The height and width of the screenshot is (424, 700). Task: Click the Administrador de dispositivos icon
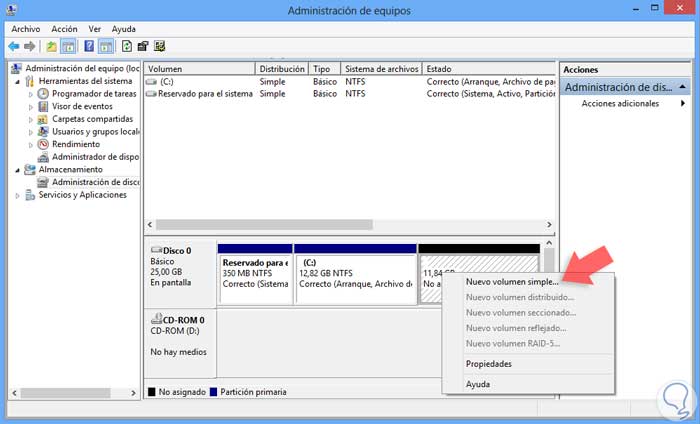pyautogui.click(x=43, y=157)
